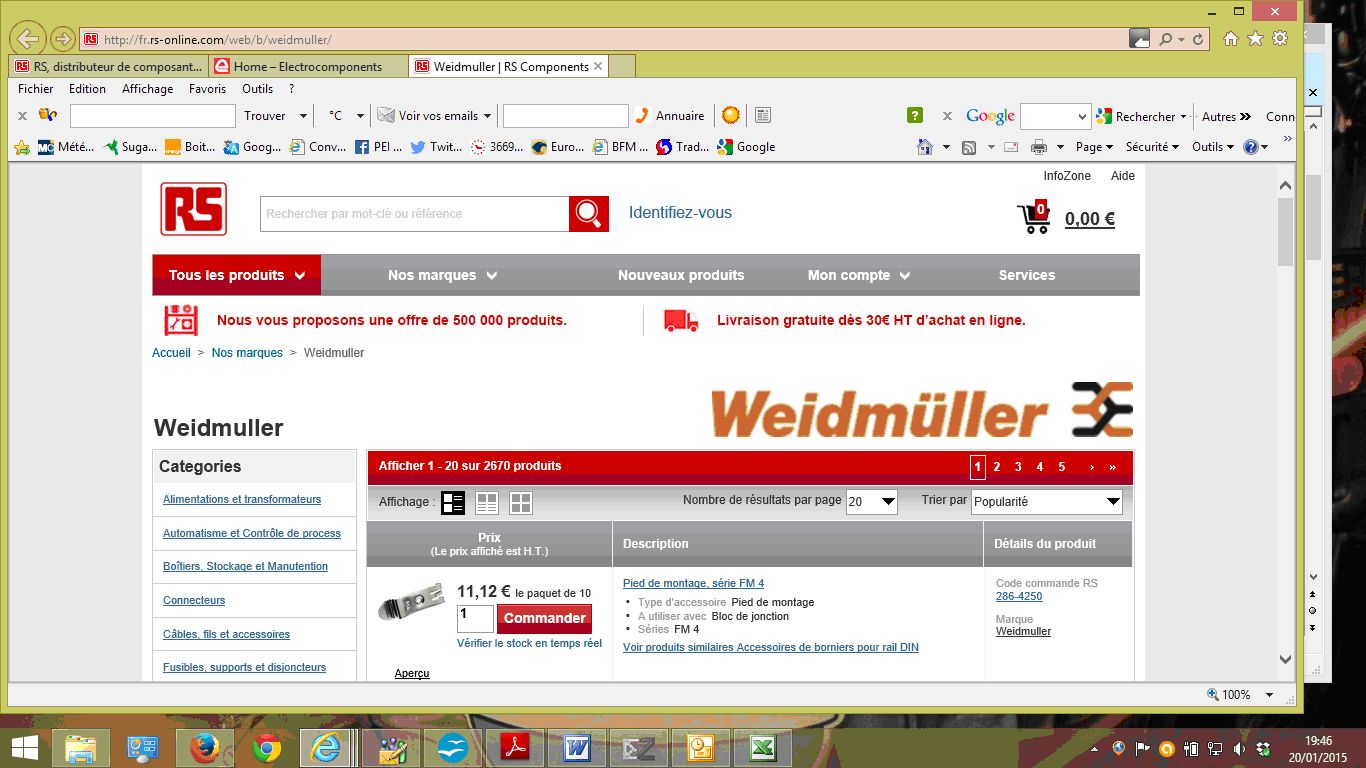Open Firefox from the taskbar
The image size is (1366, 768).
click(204, 747)
